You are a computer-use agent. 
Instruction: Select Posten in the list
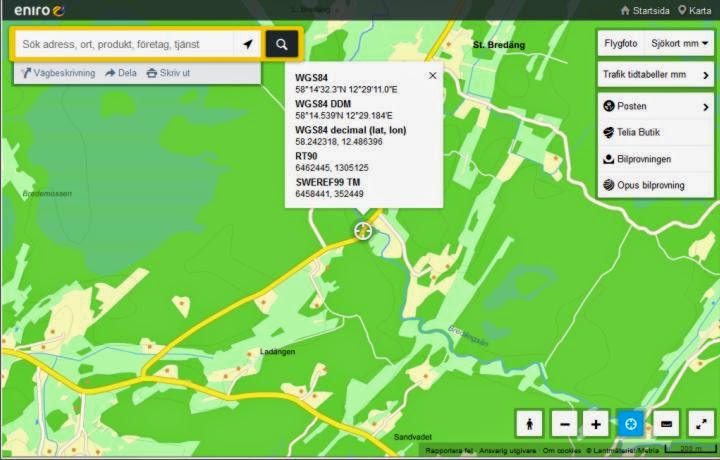(656, 107)
